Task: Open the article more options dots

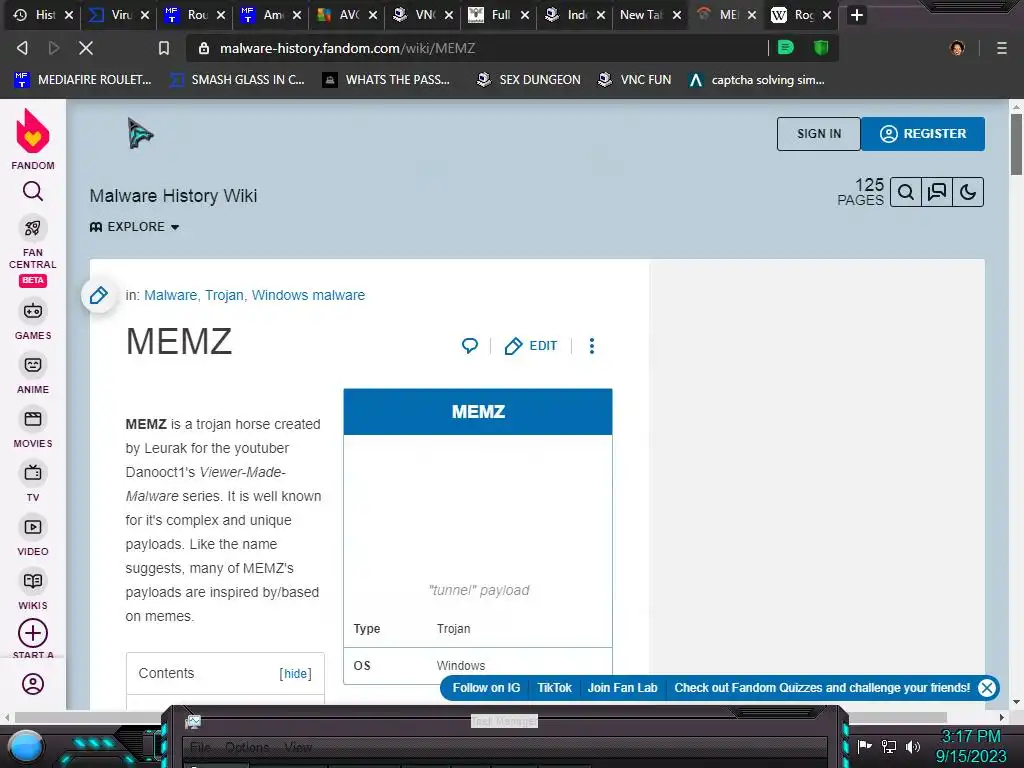Action: 592,345
